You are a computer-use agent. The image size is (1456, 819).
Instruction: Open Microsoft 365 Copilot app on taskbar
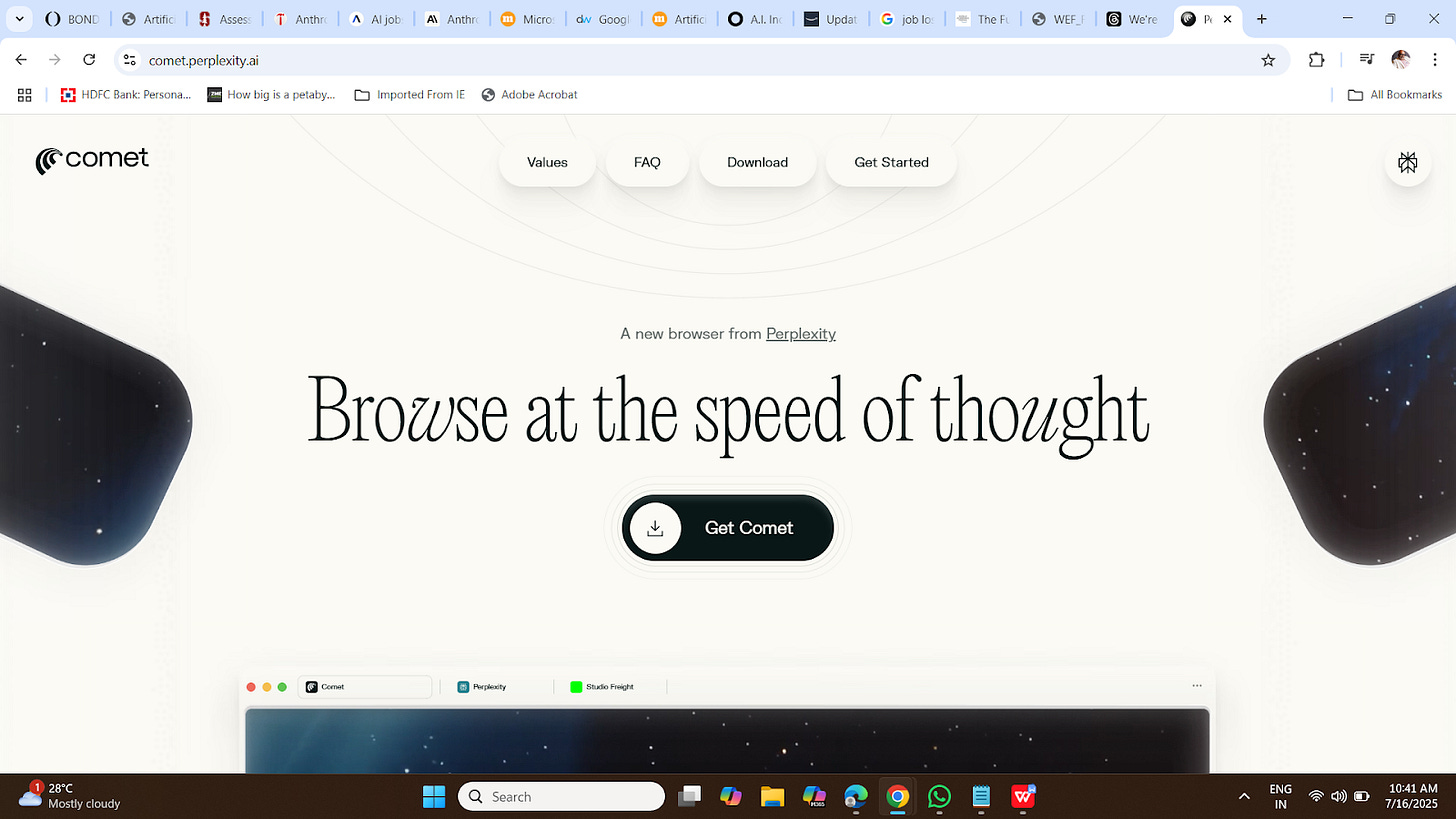click(x=814, y=796)
